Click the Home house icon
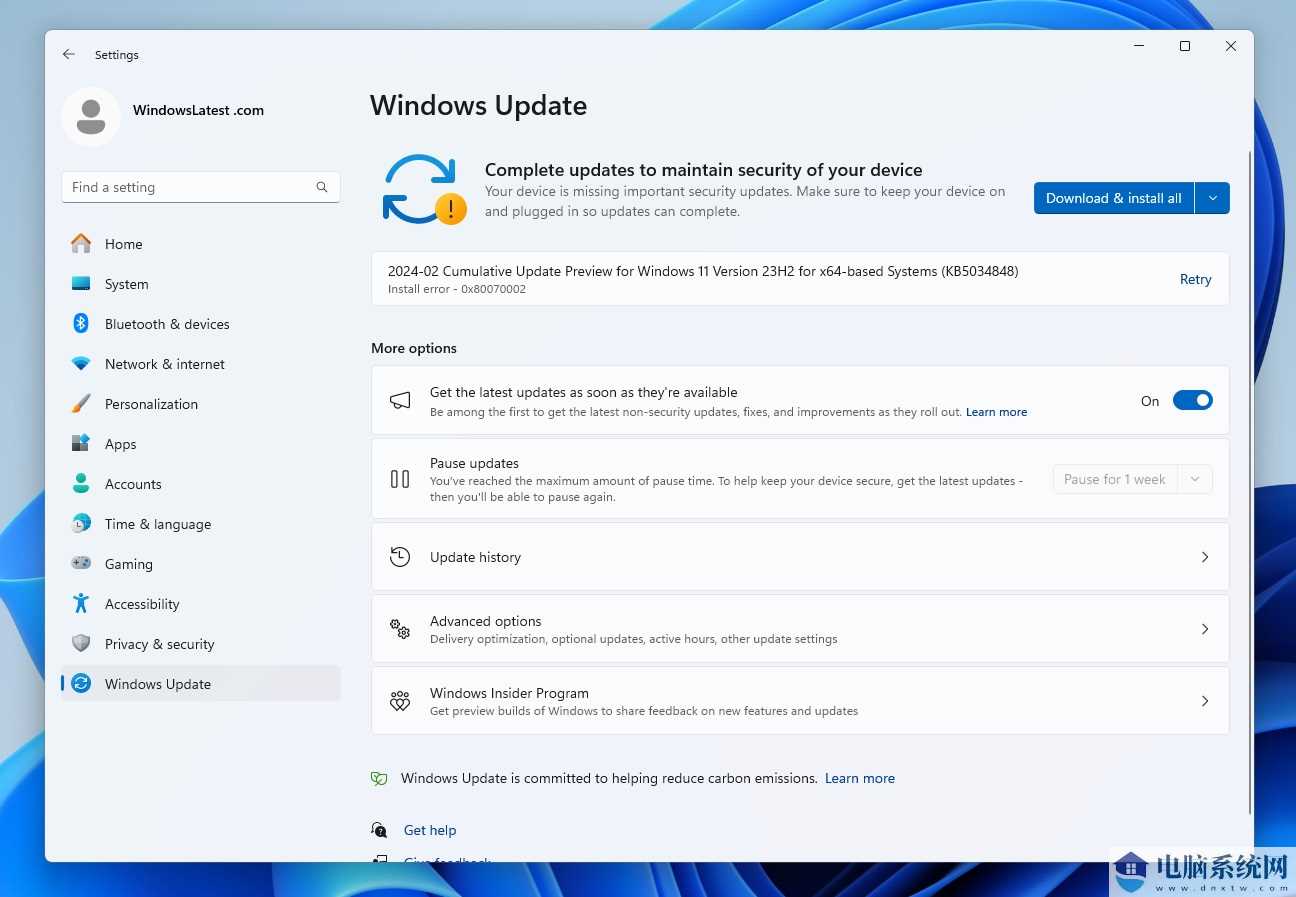Screen dimensions: 1296x897 coord(81,243)
